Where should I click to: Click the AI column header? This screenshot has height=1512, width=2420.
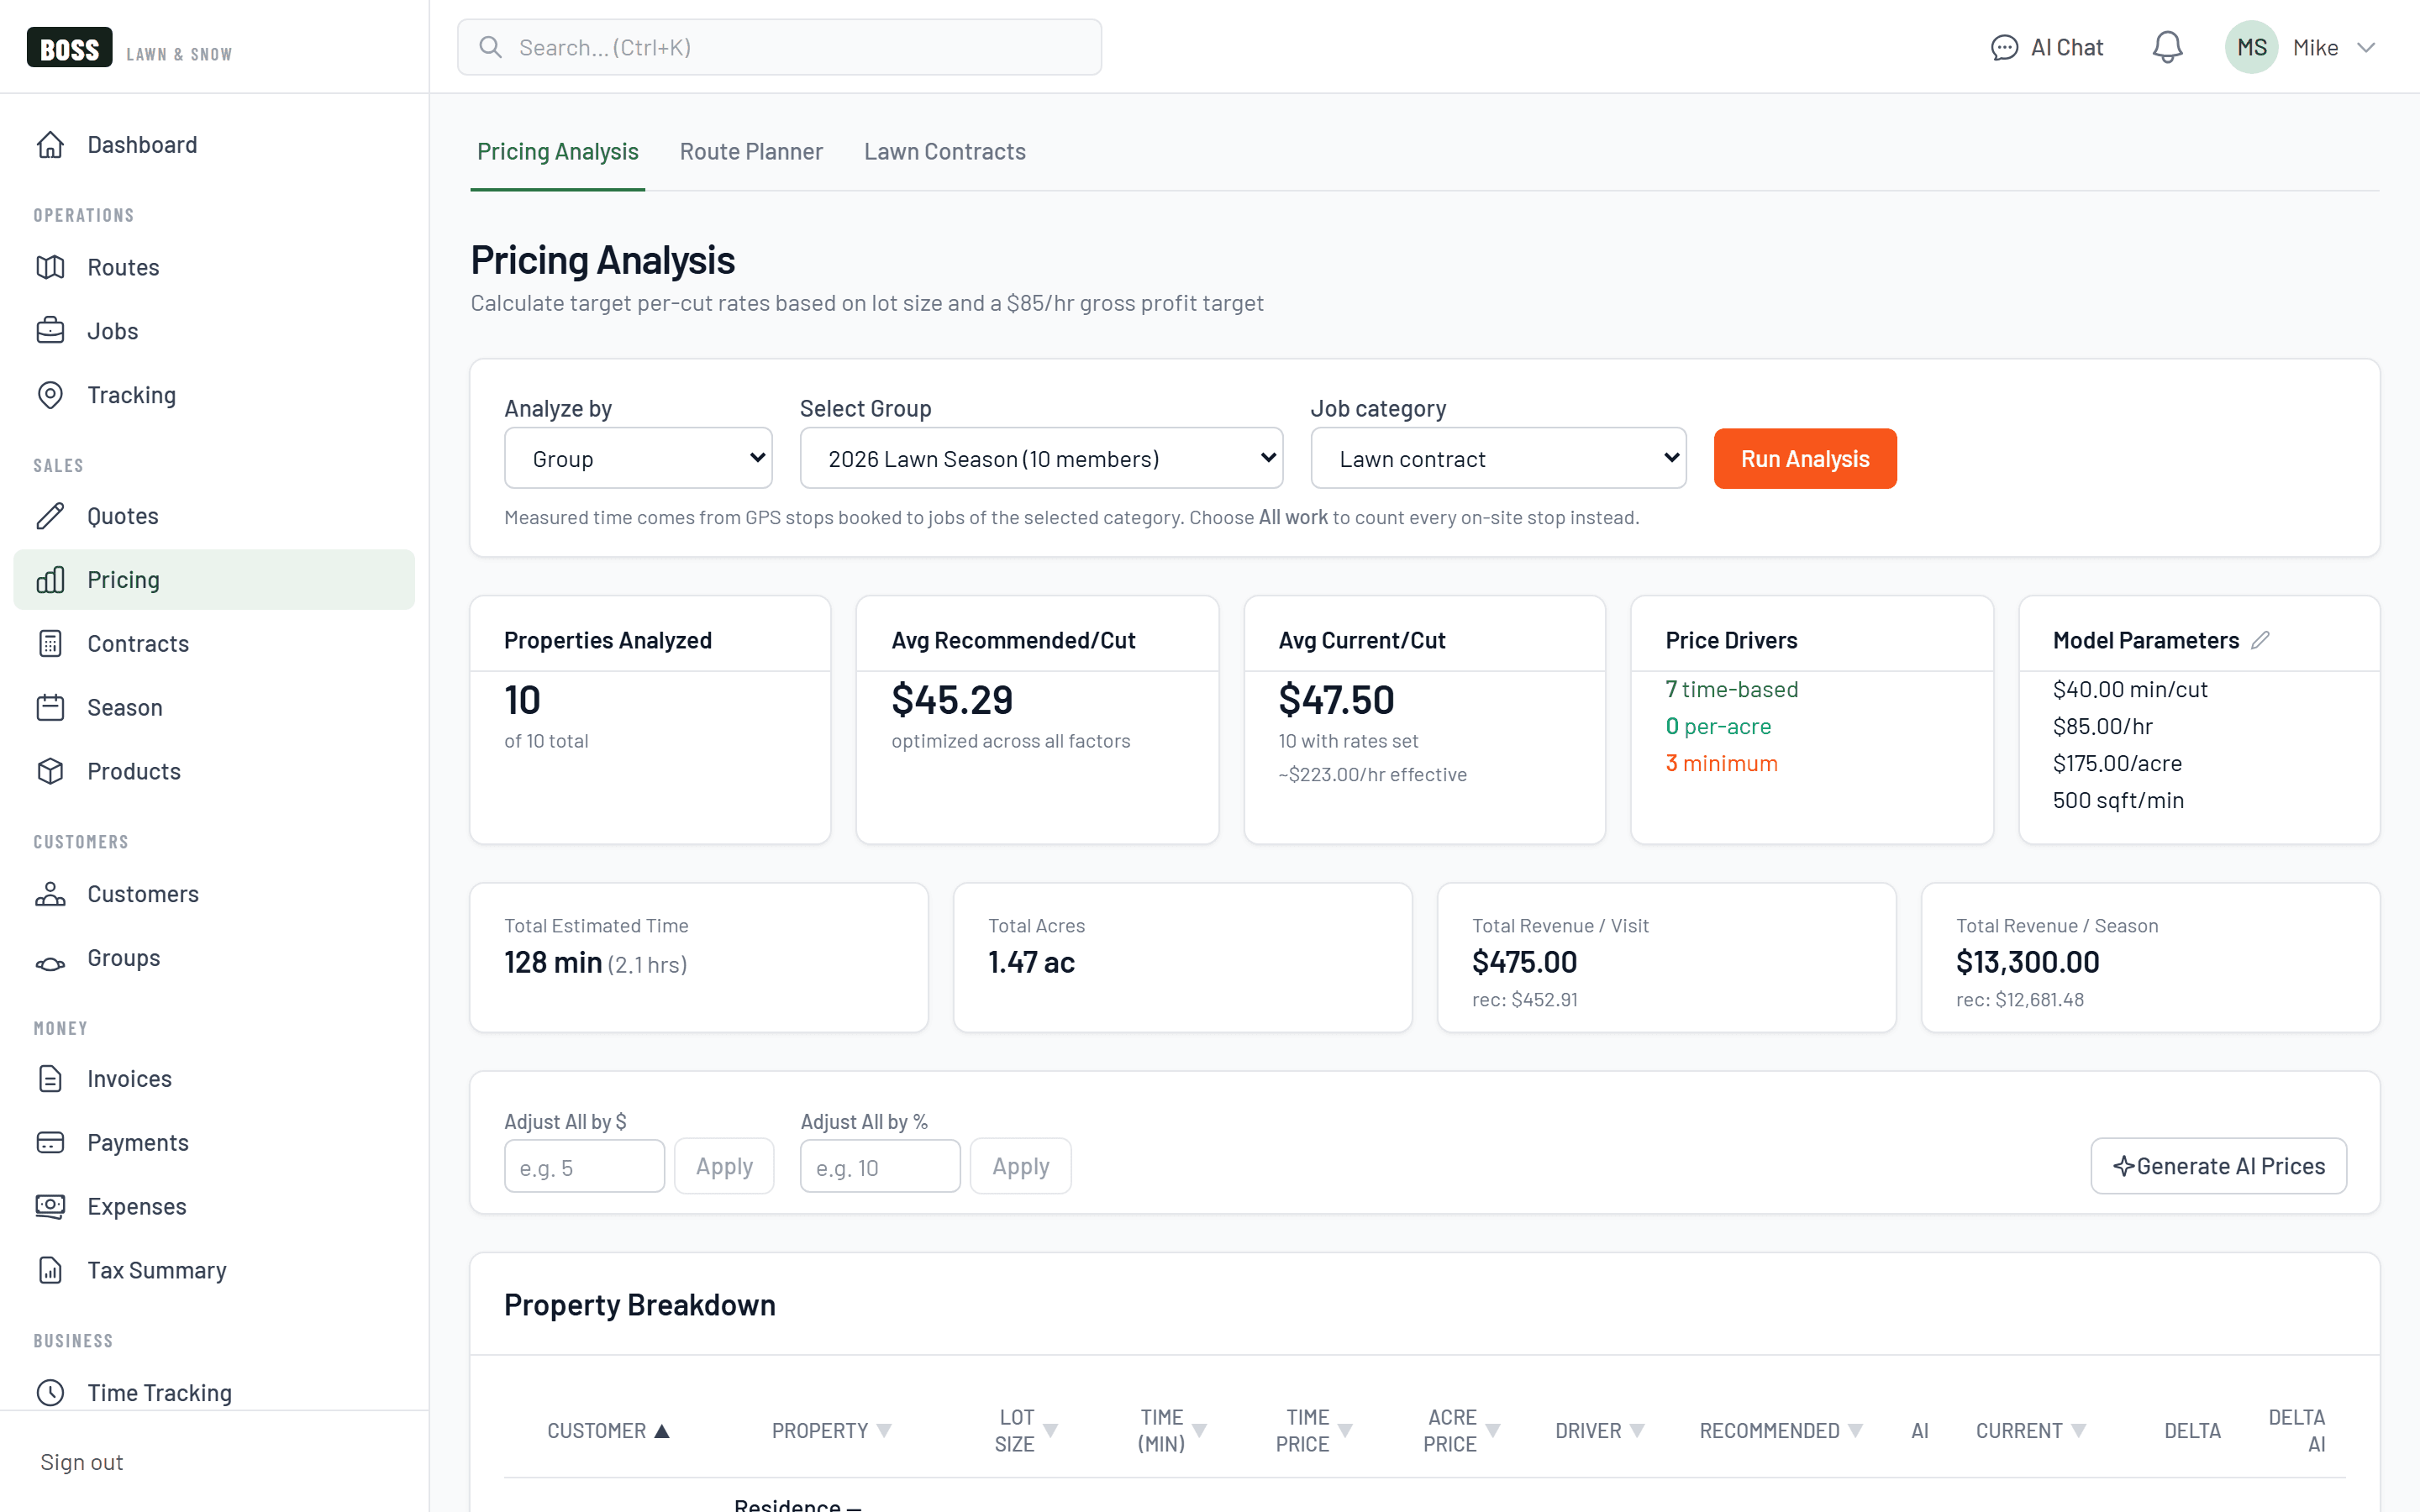[1919, 1431]
